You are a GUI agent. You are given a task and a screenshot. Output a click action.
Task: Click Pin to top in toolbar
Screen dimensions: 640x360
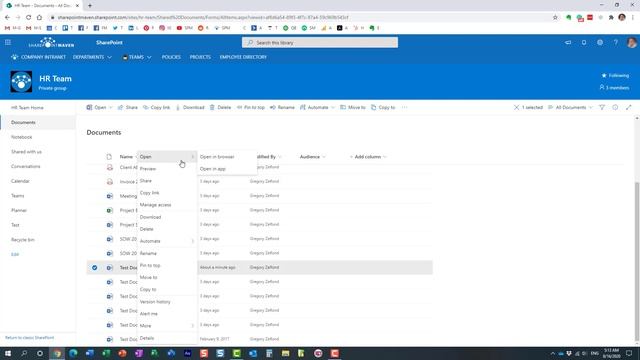[x=251, y=107]
